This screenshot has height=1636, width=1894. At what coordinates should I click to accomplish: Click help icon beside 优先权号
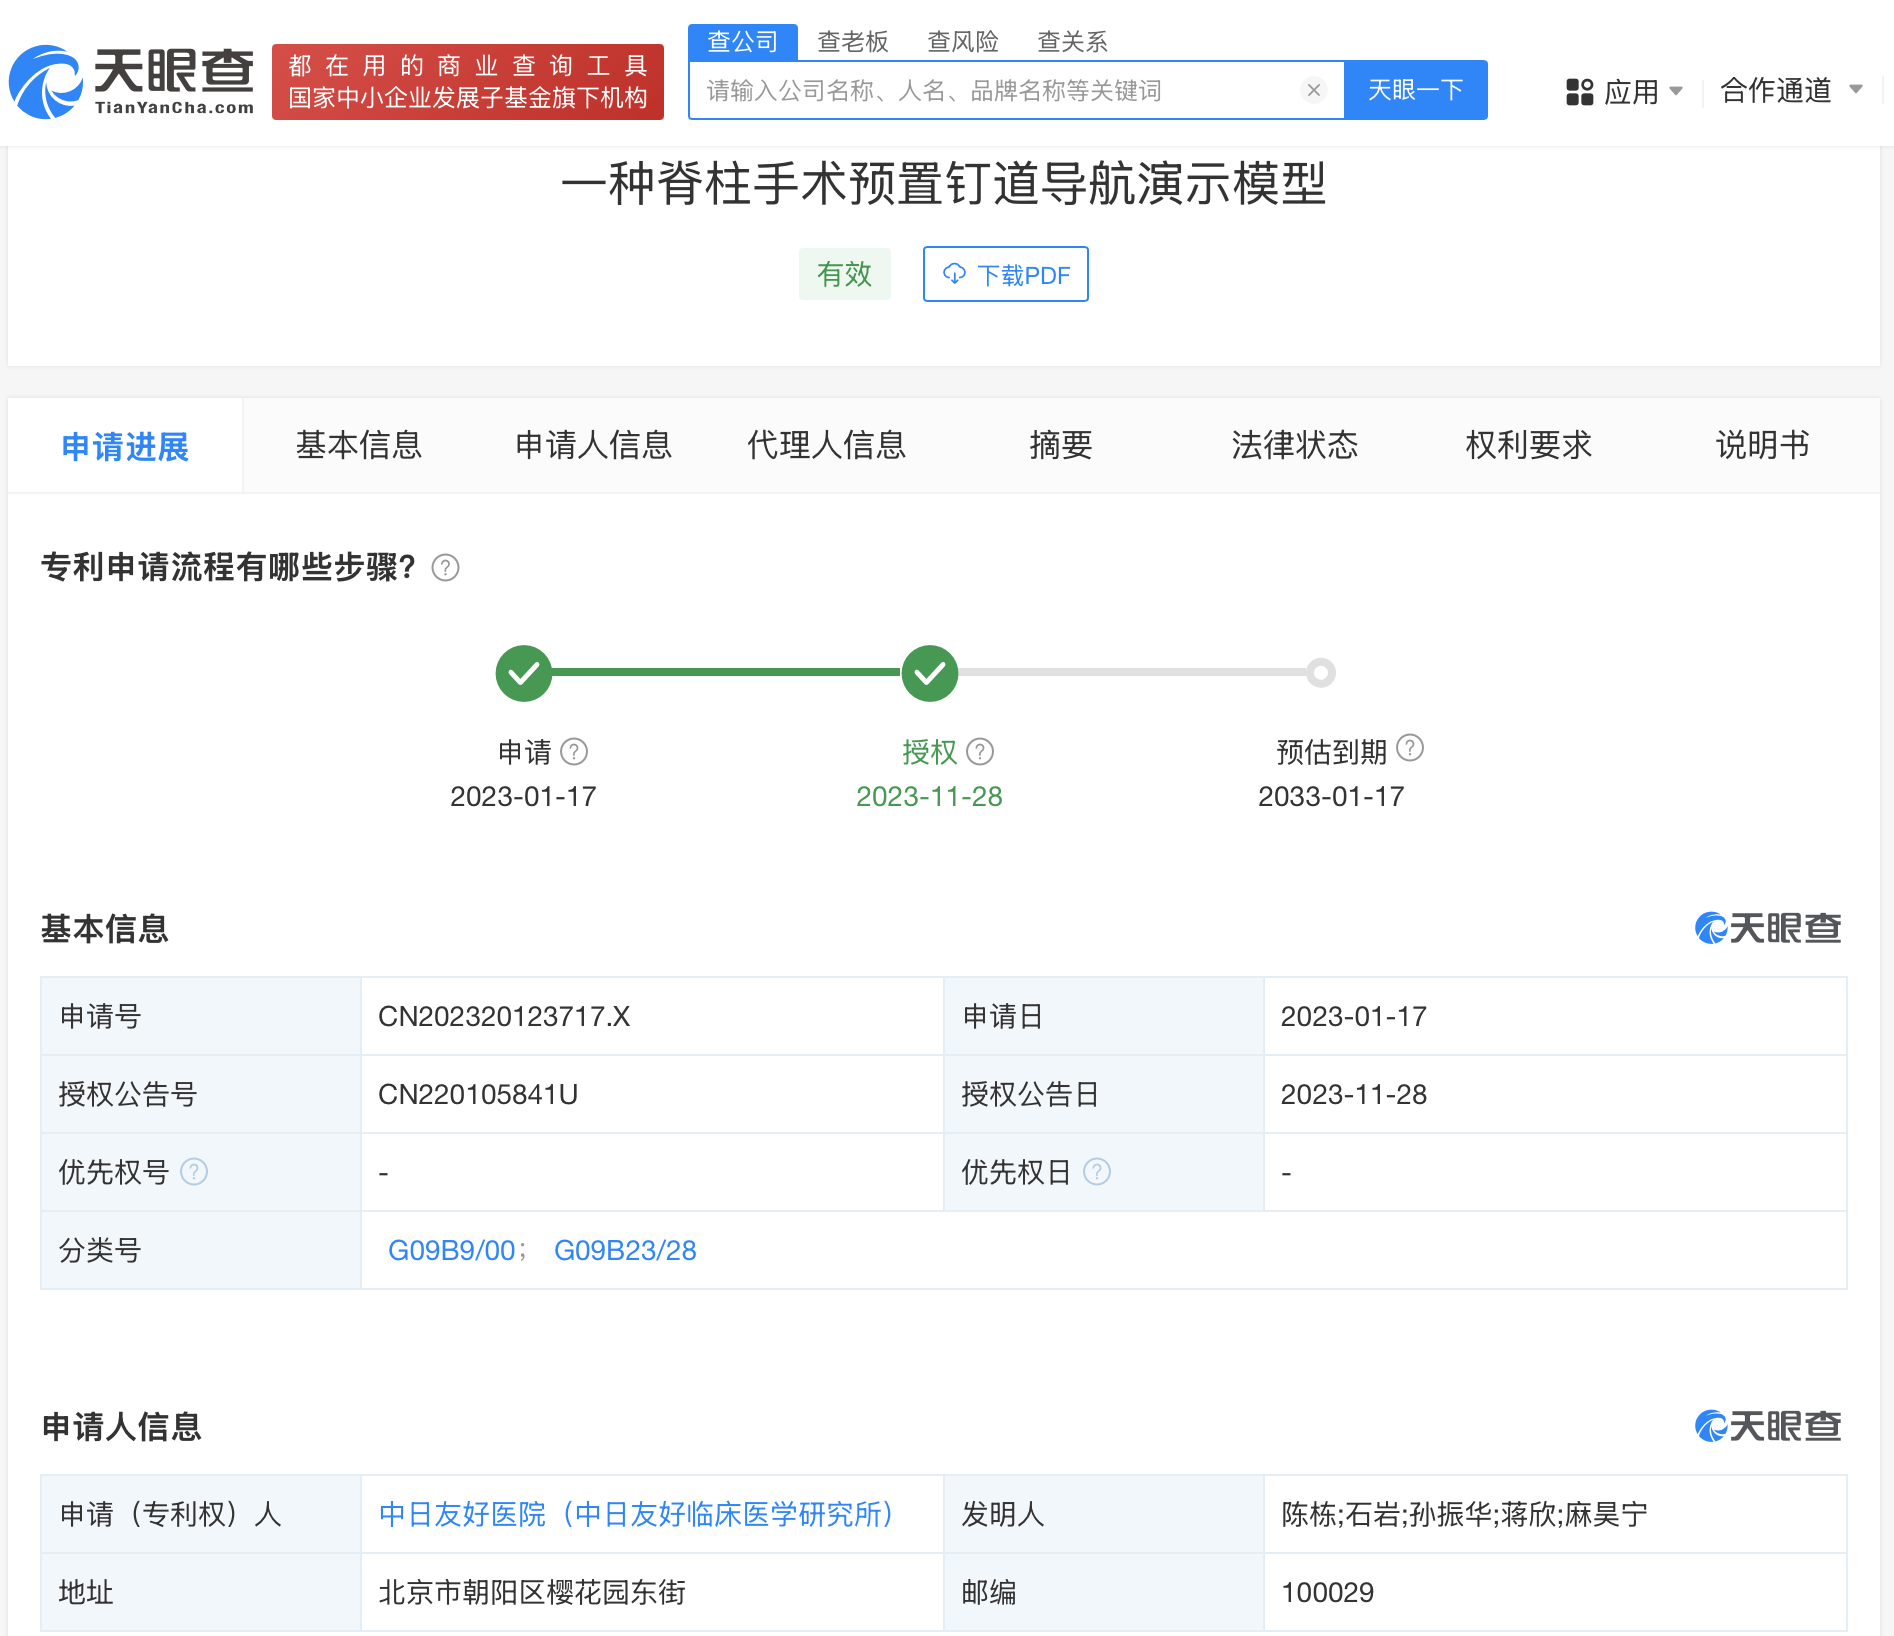pyautogui.click(x=194, y=1171)
